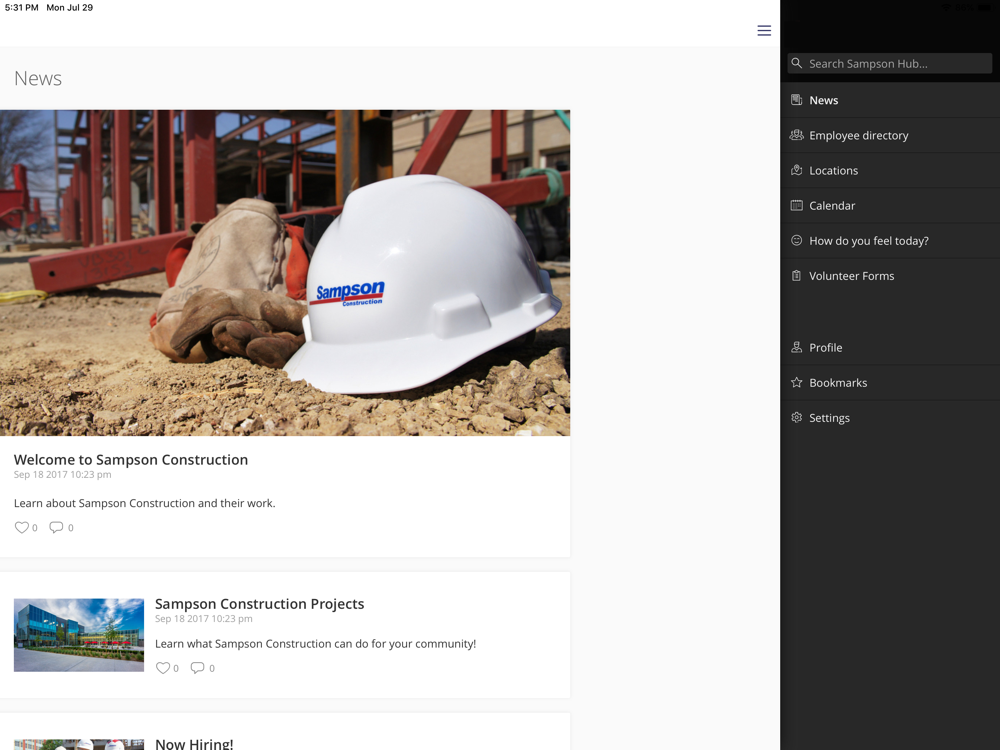This screenshot has height=750, width=1000.
Task: Open comments on Welcome to Sampson Construction
Action: [57, 527]
